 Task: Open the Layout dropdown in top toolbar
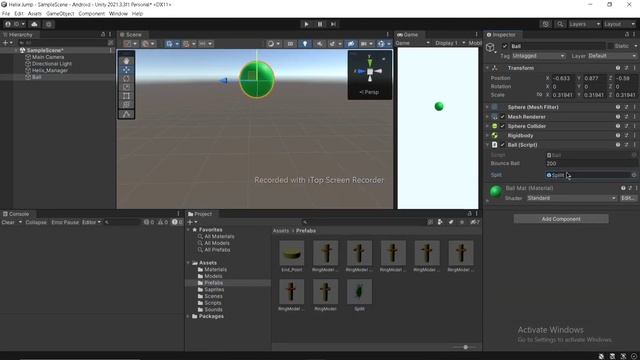619,24
